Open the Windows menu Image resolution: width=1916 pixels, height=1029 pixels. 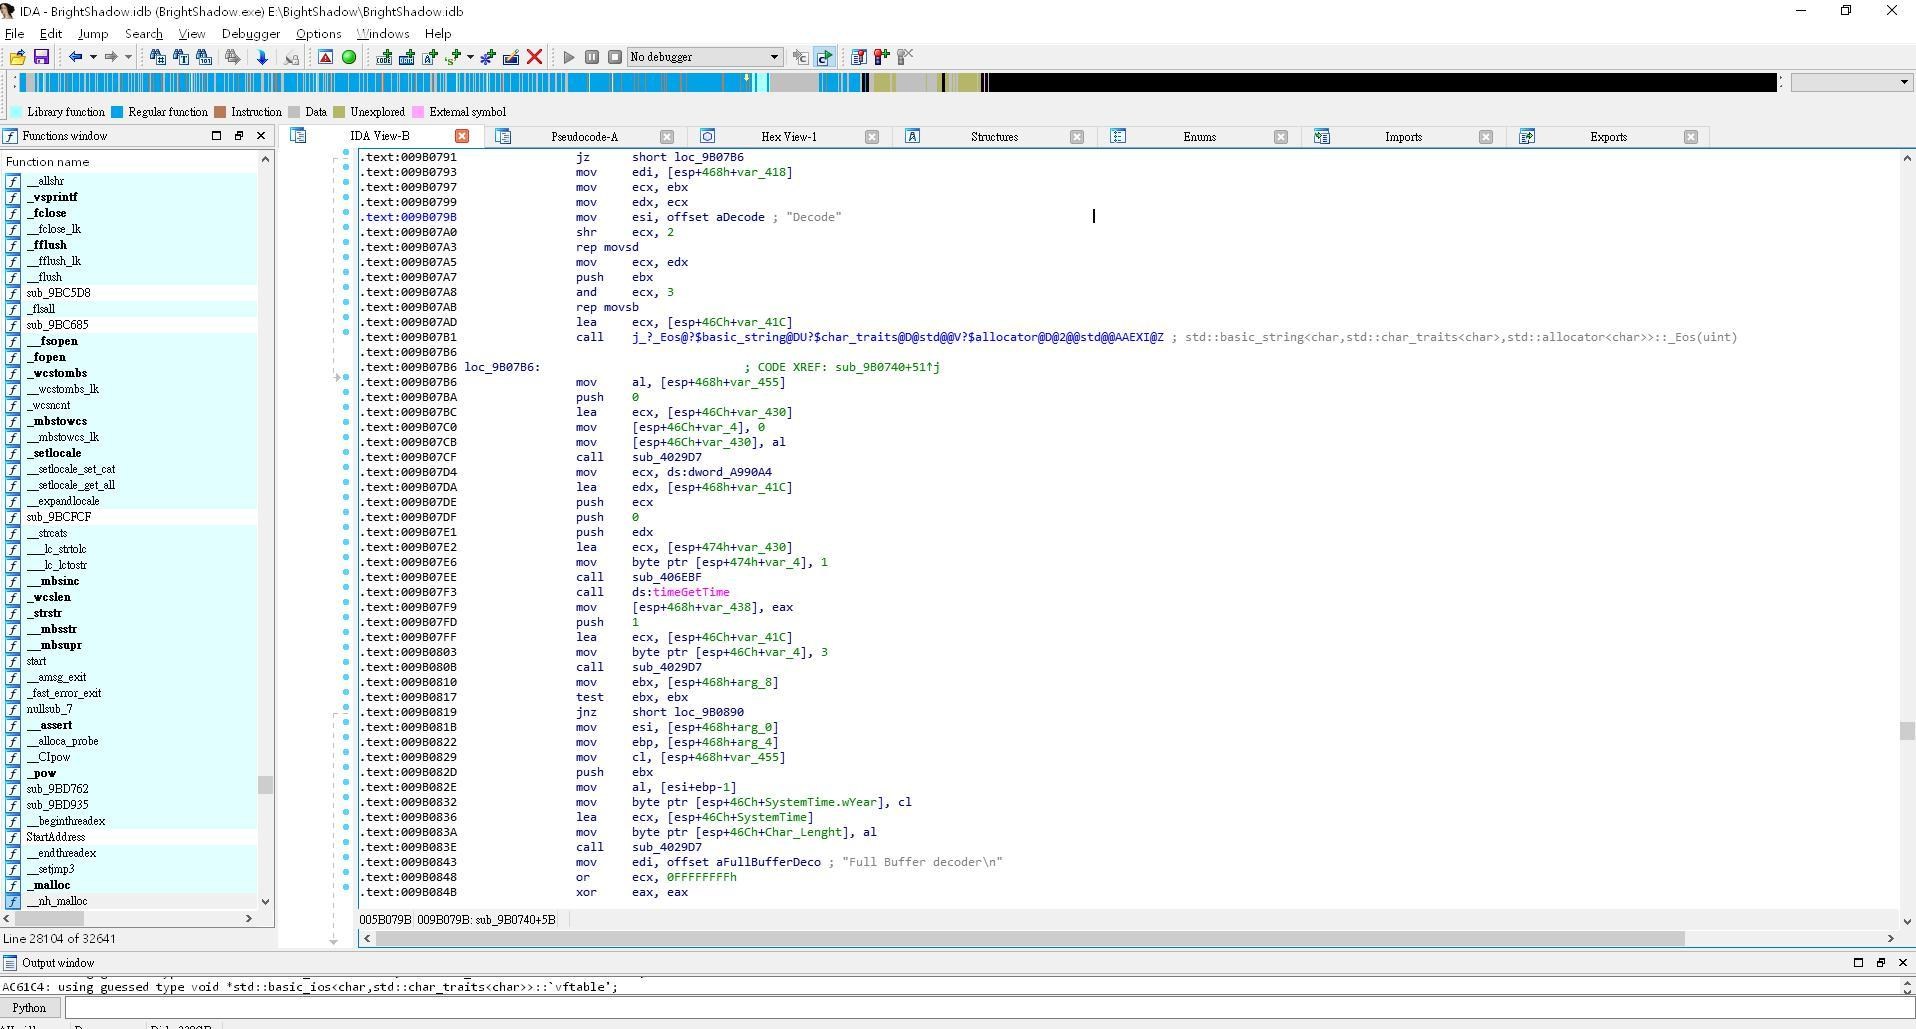(x=383, y=34)
